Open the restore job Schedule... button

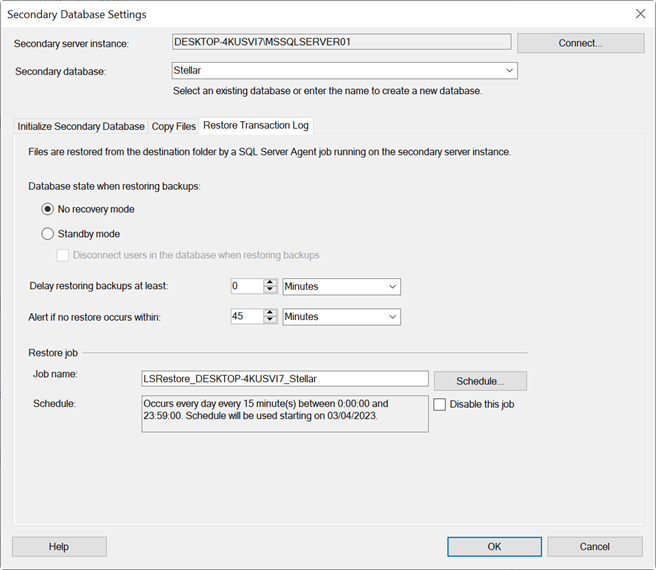point(480,381)
